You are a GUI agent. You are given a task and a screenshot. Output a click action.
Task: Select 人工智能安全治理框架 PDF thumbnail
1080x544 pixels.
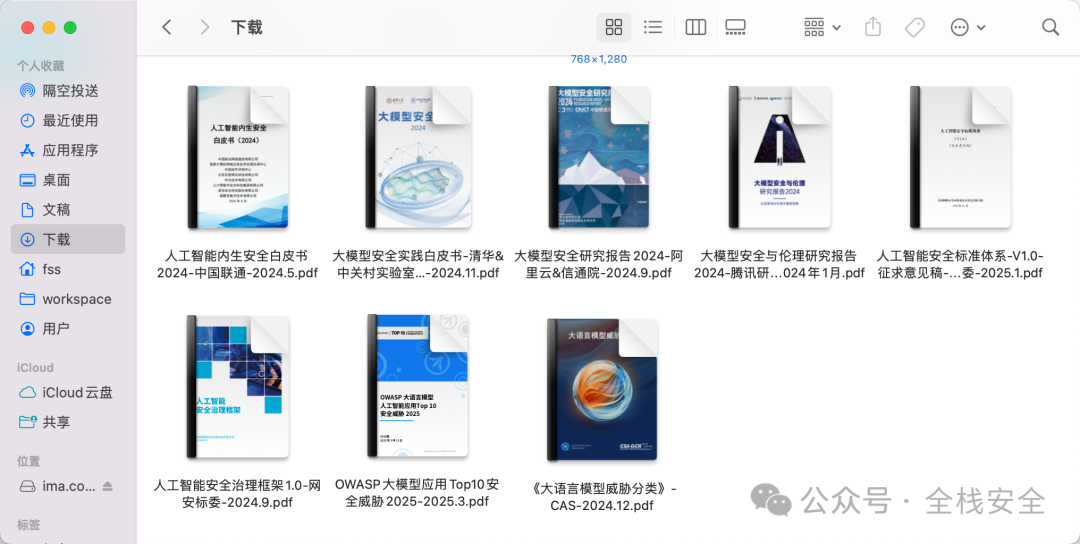(x=238, y=387)
